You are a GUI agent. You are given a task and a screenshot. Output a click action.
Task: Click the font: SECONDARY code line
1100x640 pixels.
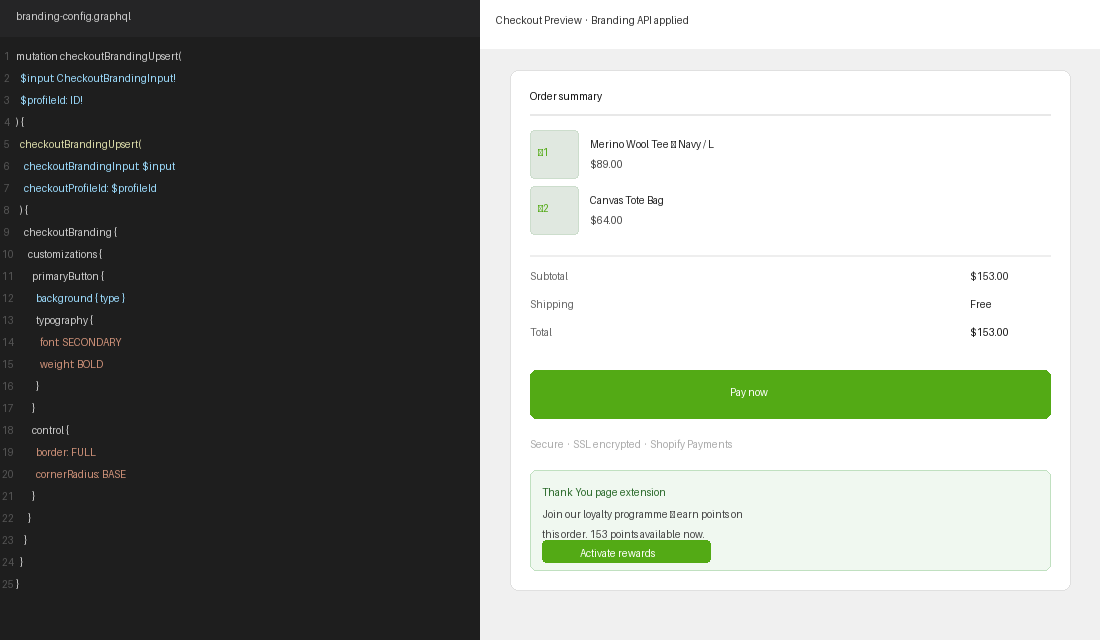click(81, 342)
